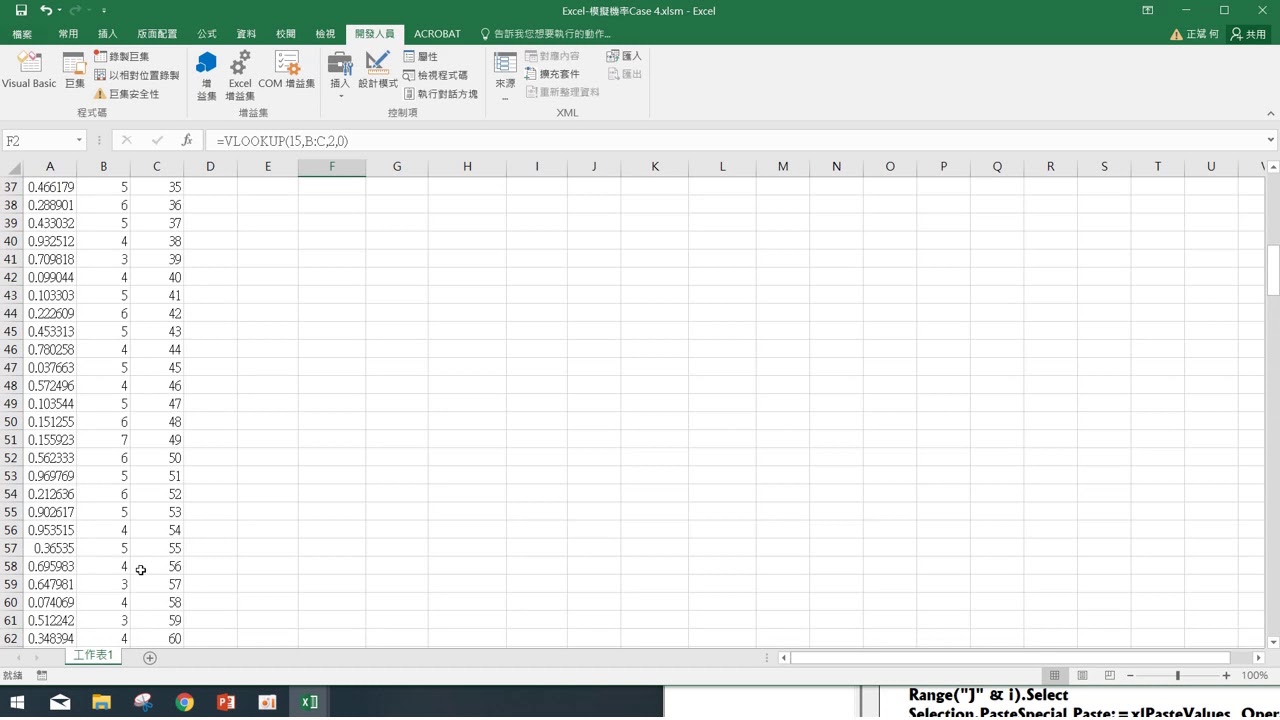Screen dimensions: 1280x720
Task: Open control 屬性 properties
Action: (x=421, y=57)
